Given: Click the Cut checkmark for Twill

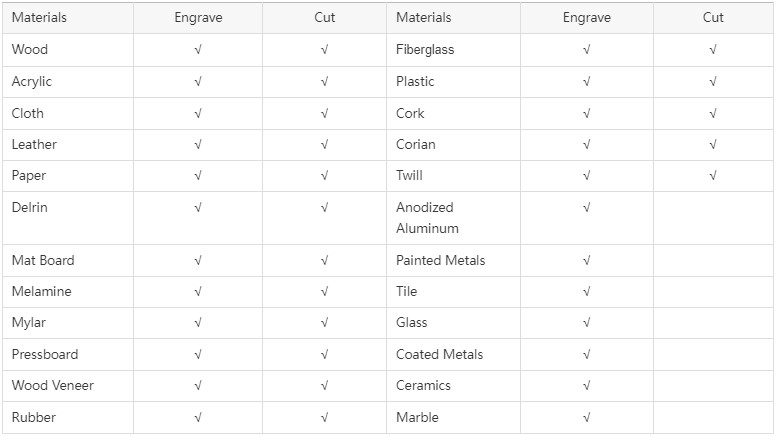Looking at the screenshot, I should coord(713,175).
